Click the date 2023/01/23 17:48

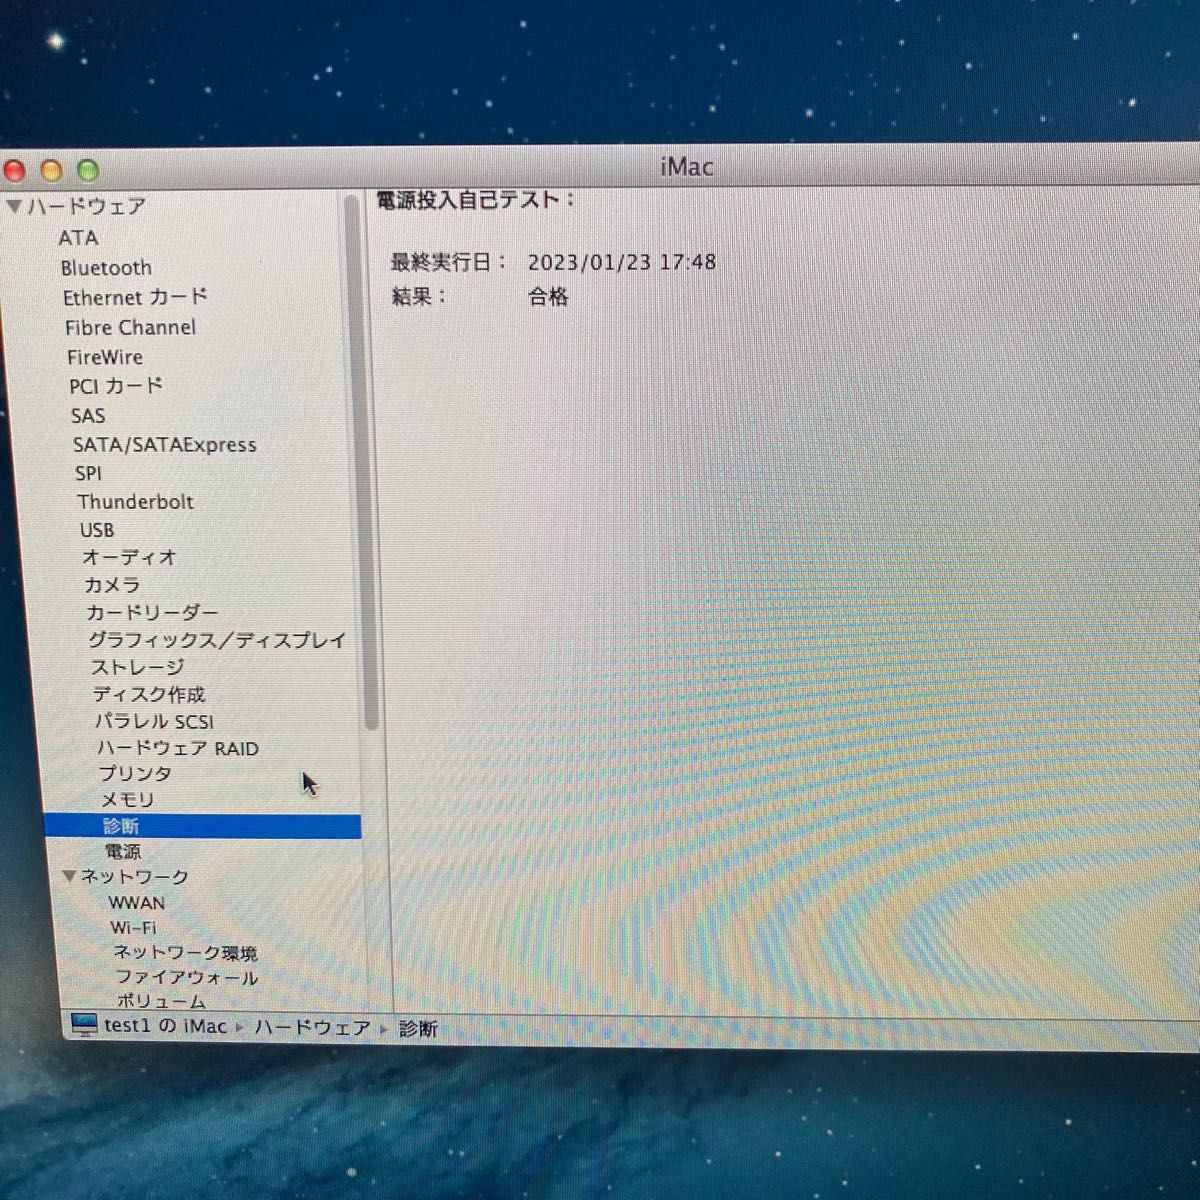(x=622, y=262)
